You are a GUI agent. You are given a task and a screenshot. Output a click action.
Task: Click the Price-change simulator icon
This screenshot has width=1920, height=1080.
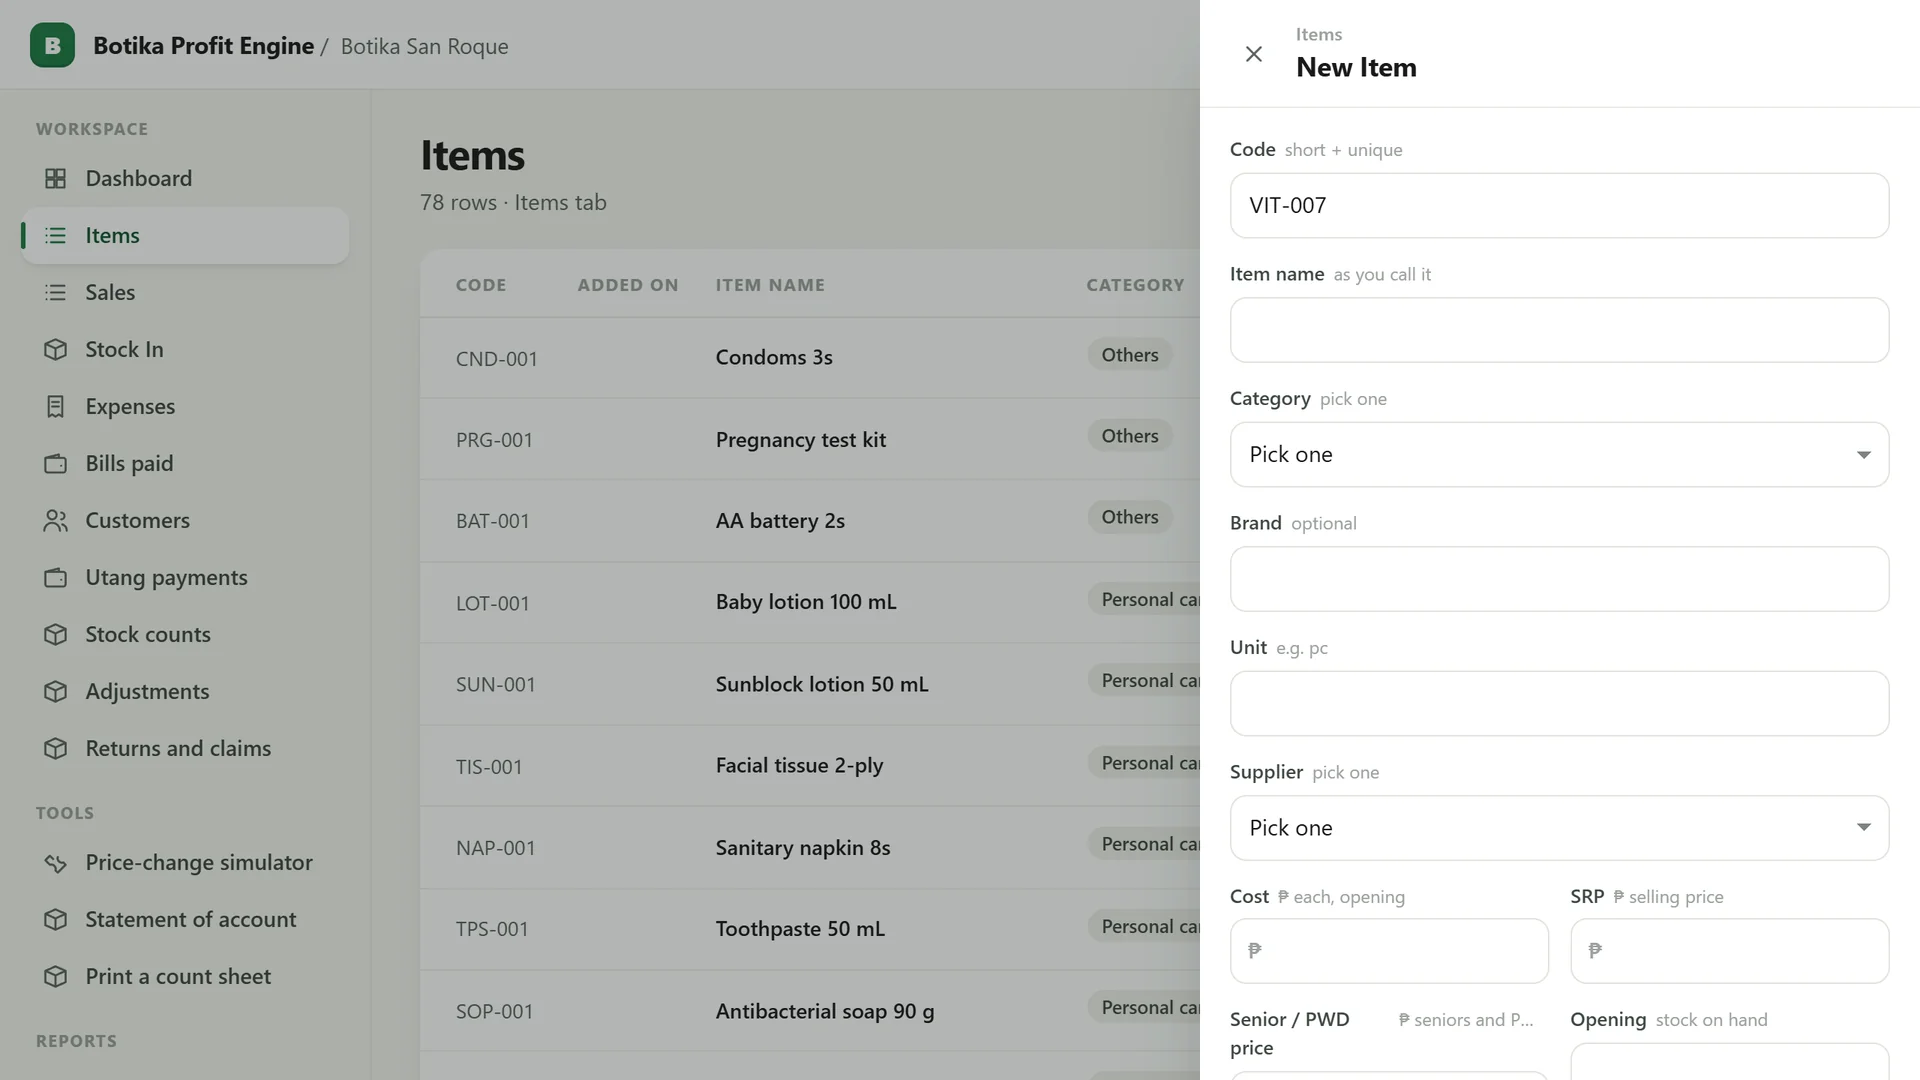pyautogui.click(x=56, y=862)
